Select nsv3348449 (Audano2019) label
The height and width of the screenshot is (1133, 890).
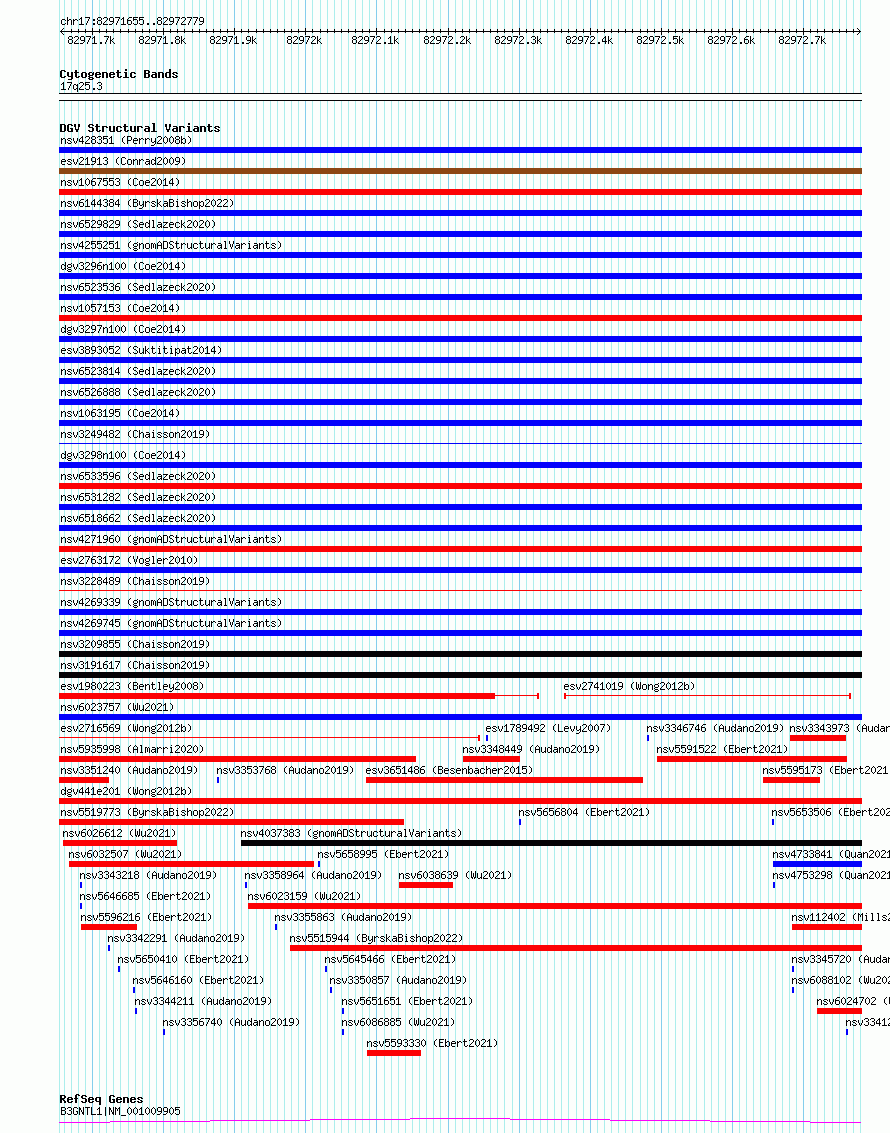(531, 748)
